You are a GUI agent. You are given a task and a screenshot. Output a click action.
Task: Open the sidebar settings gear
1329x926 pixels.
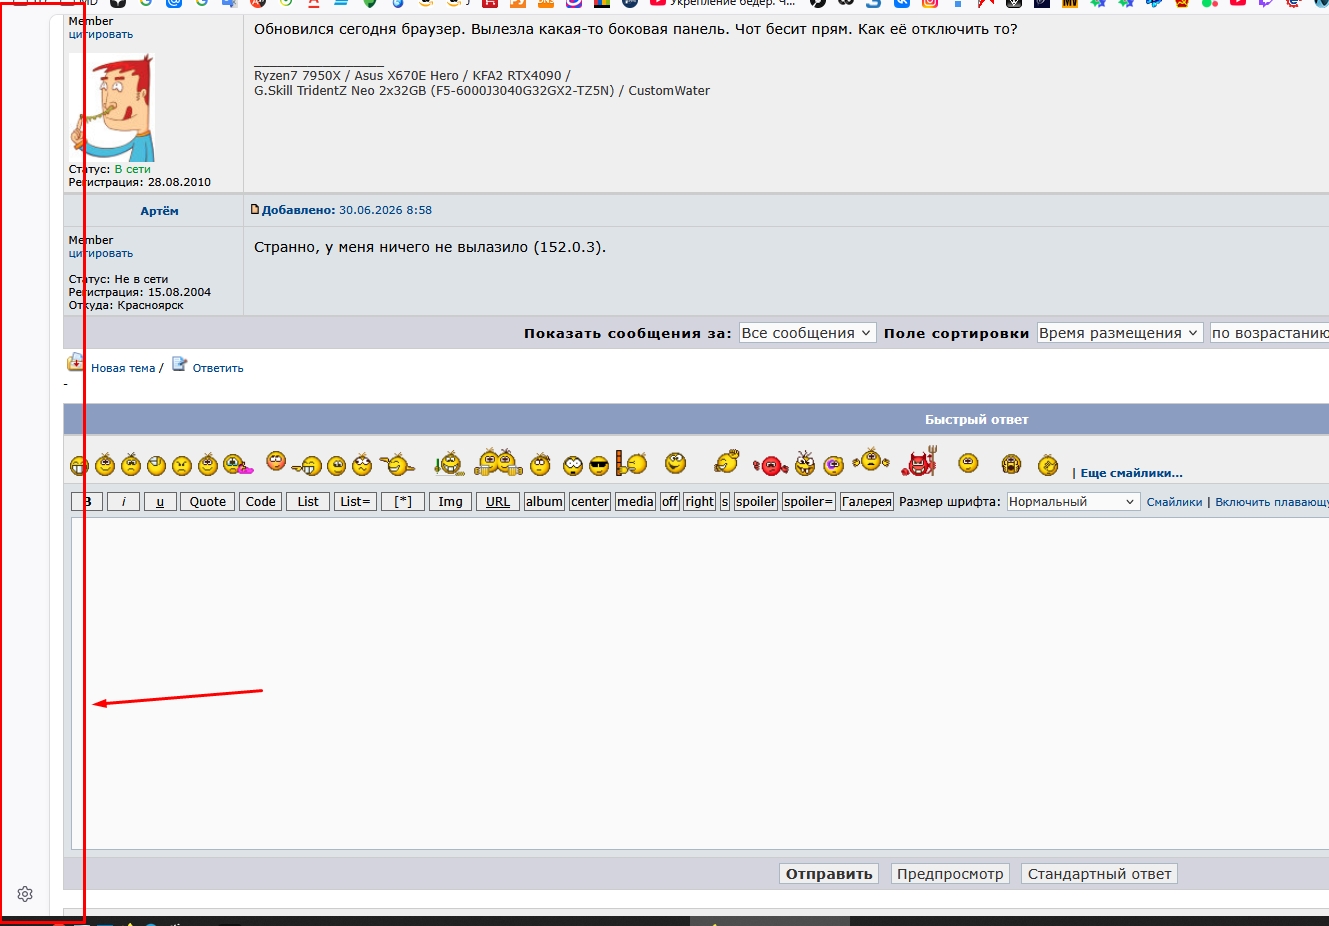pyautogui.click(x=25, y=894)
